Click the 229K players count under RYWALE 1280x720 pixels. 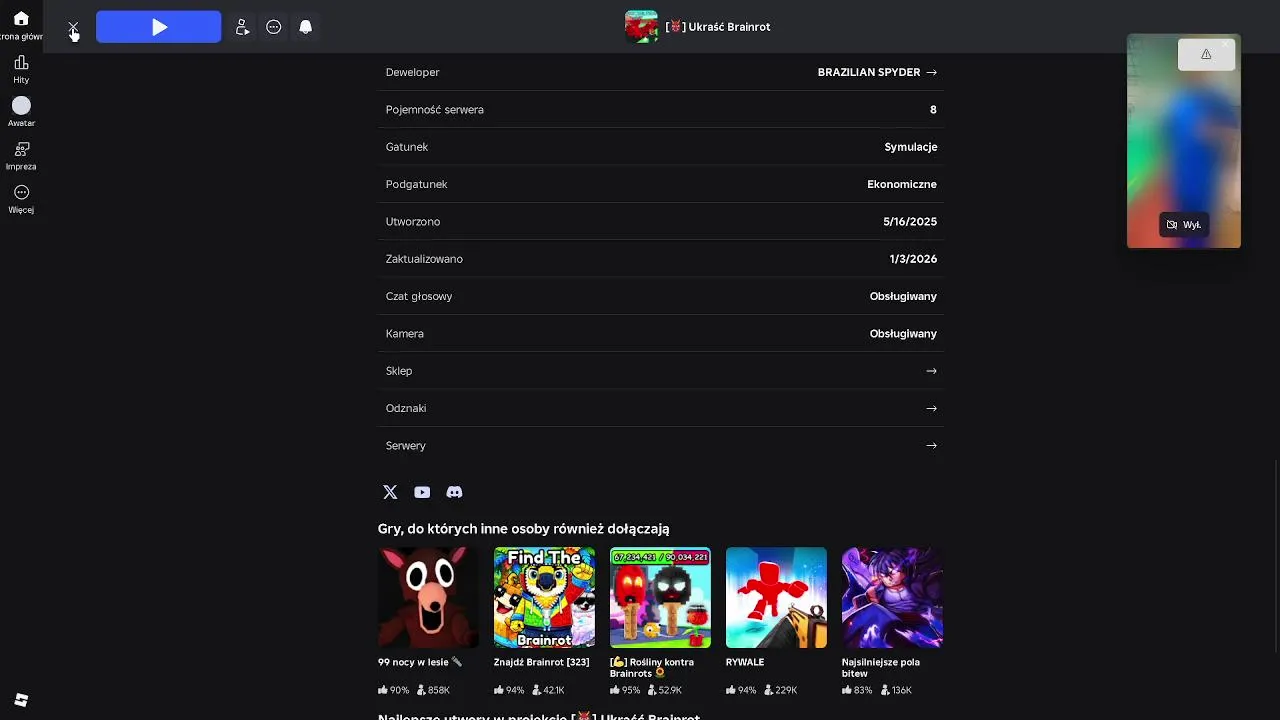click(781, 690)
